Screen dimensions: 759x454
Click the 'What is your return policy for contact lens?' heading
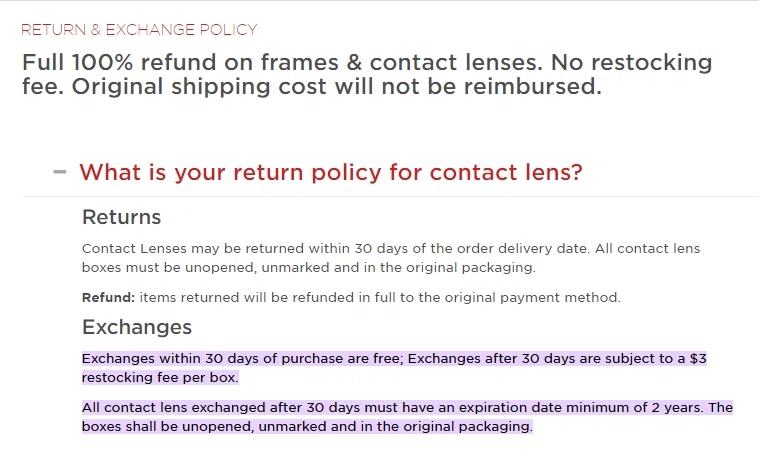pos(331,172)
